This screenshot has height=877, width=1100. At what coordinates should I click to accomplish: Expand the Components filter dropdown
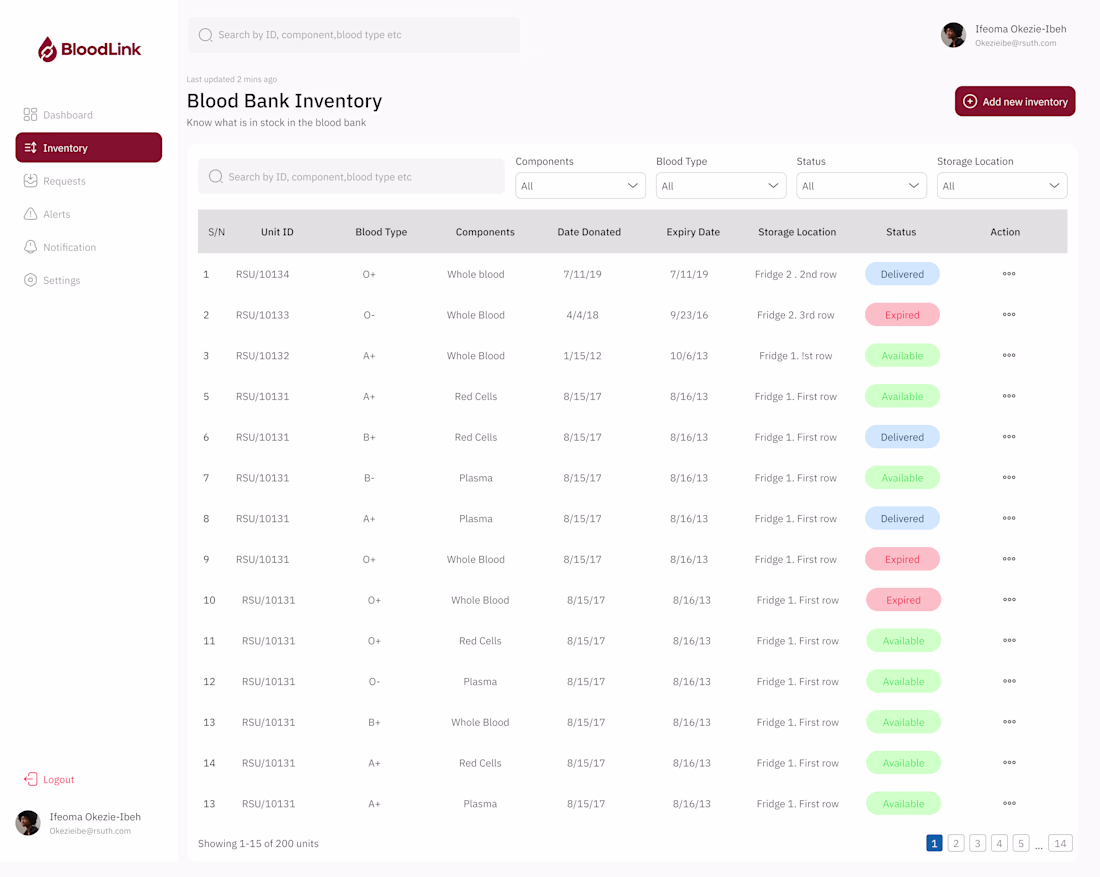580,185
